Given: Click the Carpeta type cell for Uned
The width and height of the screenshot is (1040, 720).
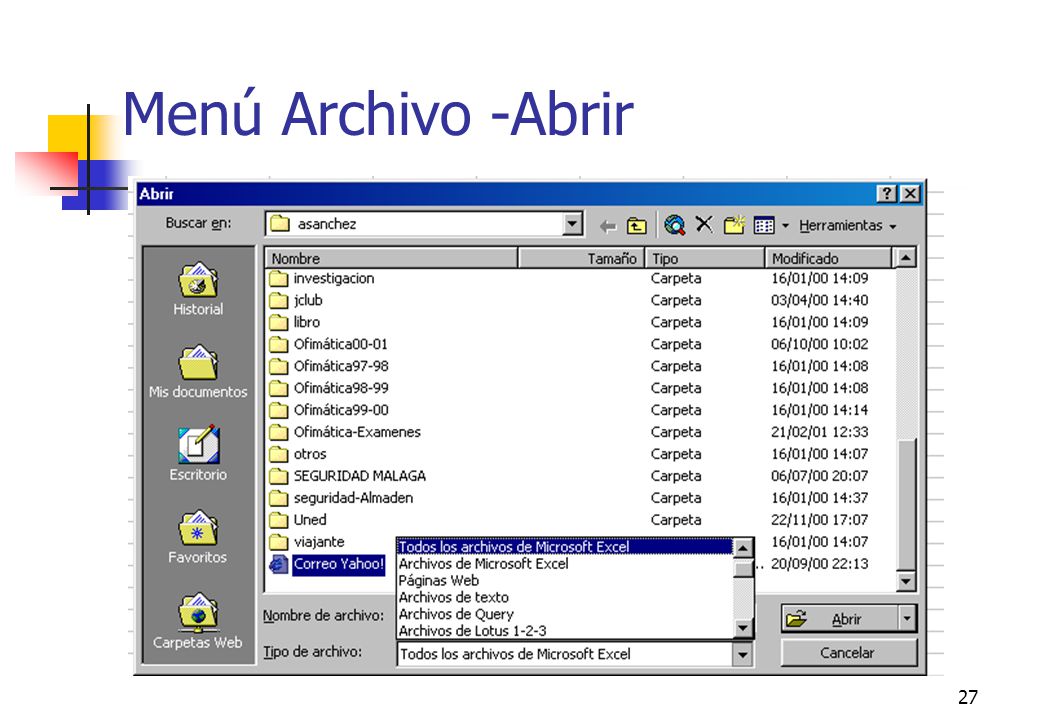Looking at the screenshot, I should (x=676, y=520).
